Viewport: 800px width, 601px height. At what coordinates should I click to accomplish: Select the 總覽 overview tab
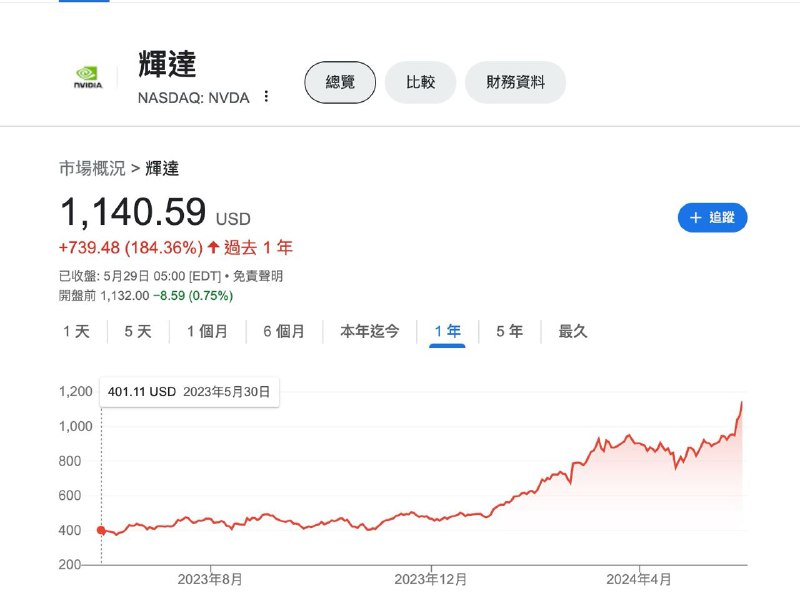pyautogui.click(x=340, y=82)
